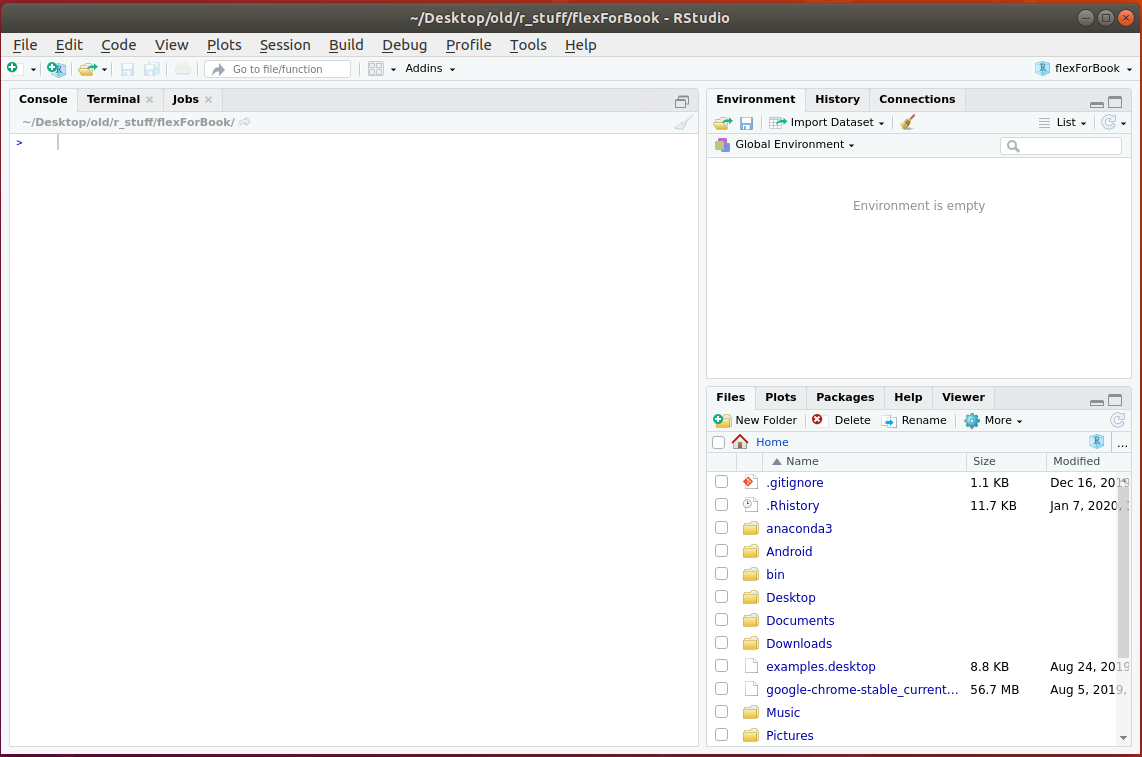The height and width of the screenshot is (757, 1142).
Task: Minimize the Files pane
Action: pos(1096,401)
